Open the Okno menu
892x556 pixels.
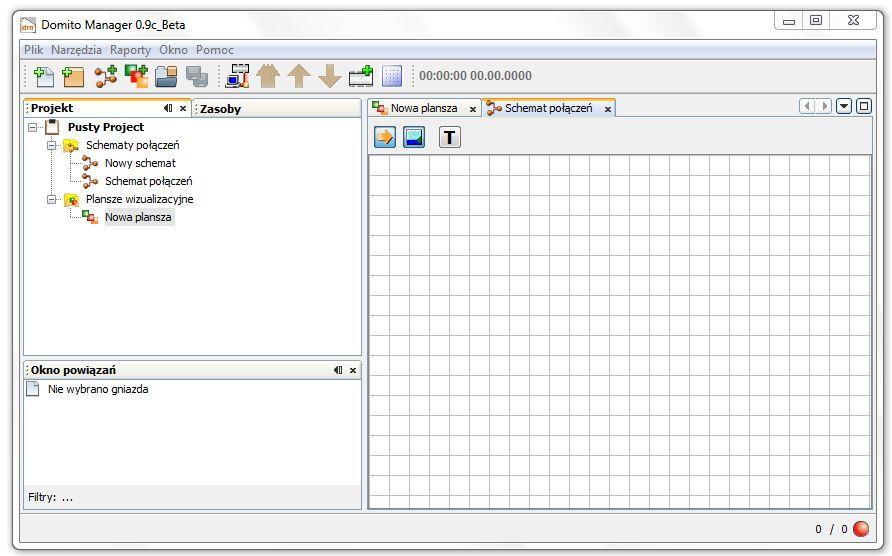coord(174,50)
